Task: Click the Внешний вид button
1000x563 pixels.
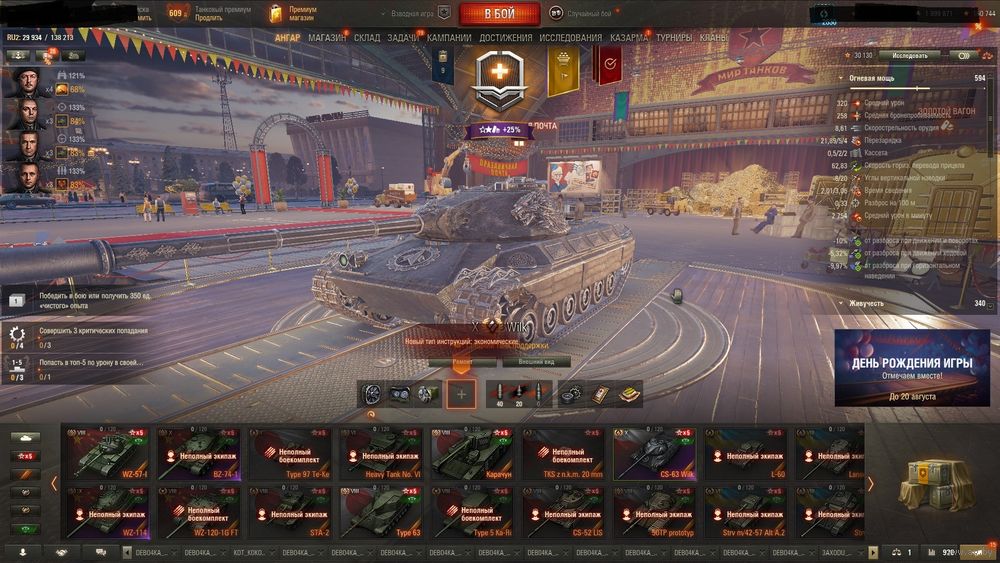Action: pyautogui.click(x=536, y=362)
